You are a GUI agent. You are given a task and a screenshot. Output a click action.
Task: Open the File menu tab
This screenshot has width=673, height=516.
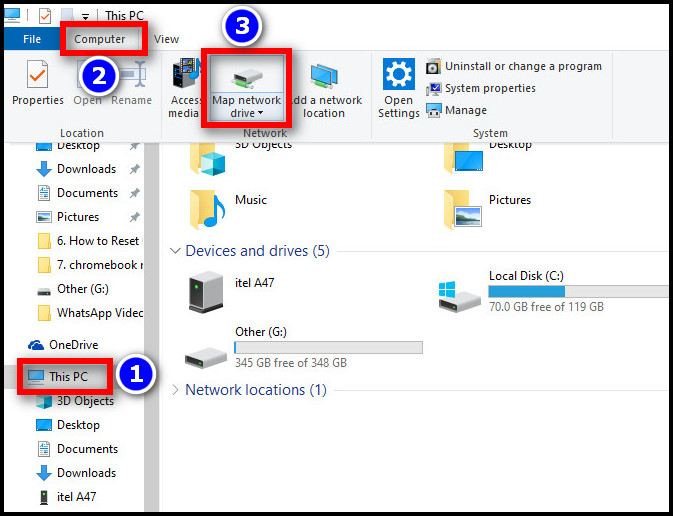point(32,39)
